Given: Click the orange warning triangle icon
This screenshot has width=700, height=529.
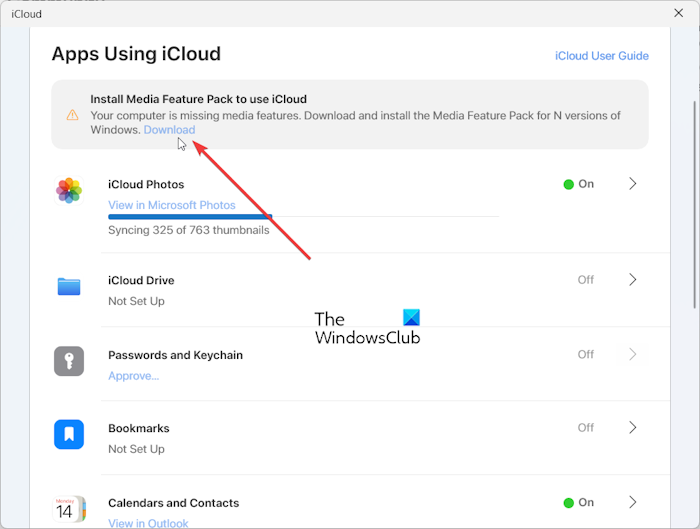Looking at the screenshot, I should (72, 115).
